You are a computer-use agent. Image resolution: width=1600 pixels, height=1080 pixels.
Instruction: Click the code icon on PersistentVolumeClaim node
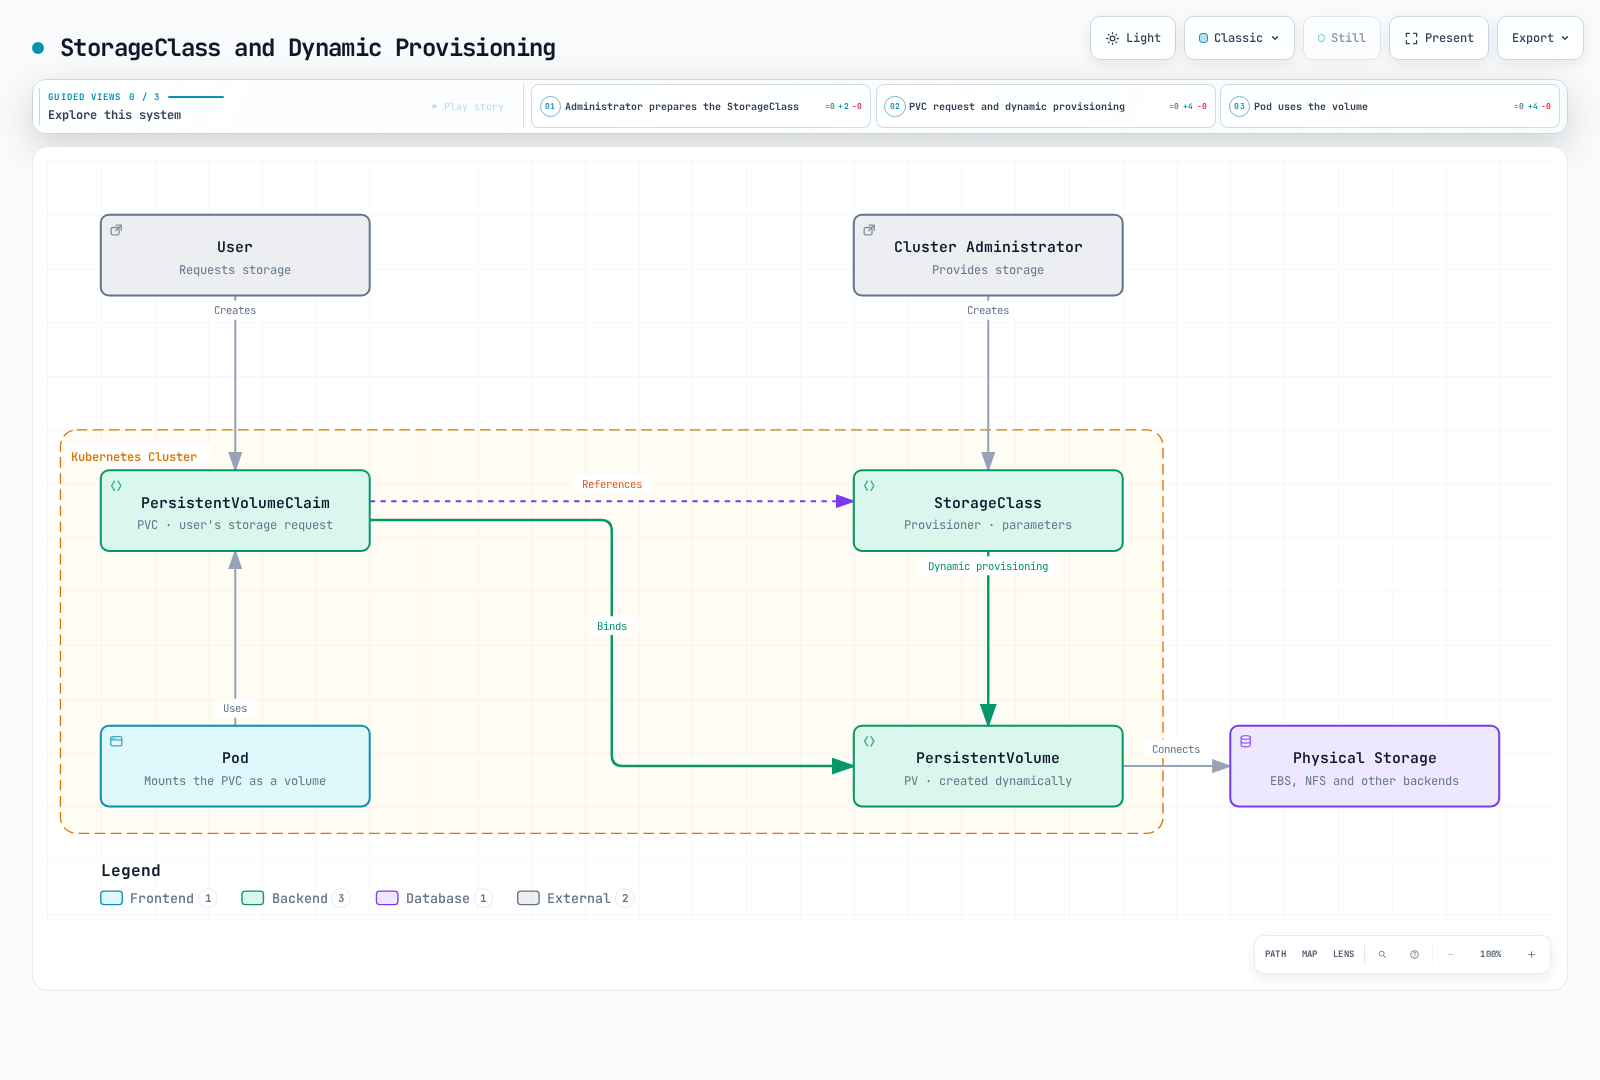pyautogui.click(x=116, y=486)
